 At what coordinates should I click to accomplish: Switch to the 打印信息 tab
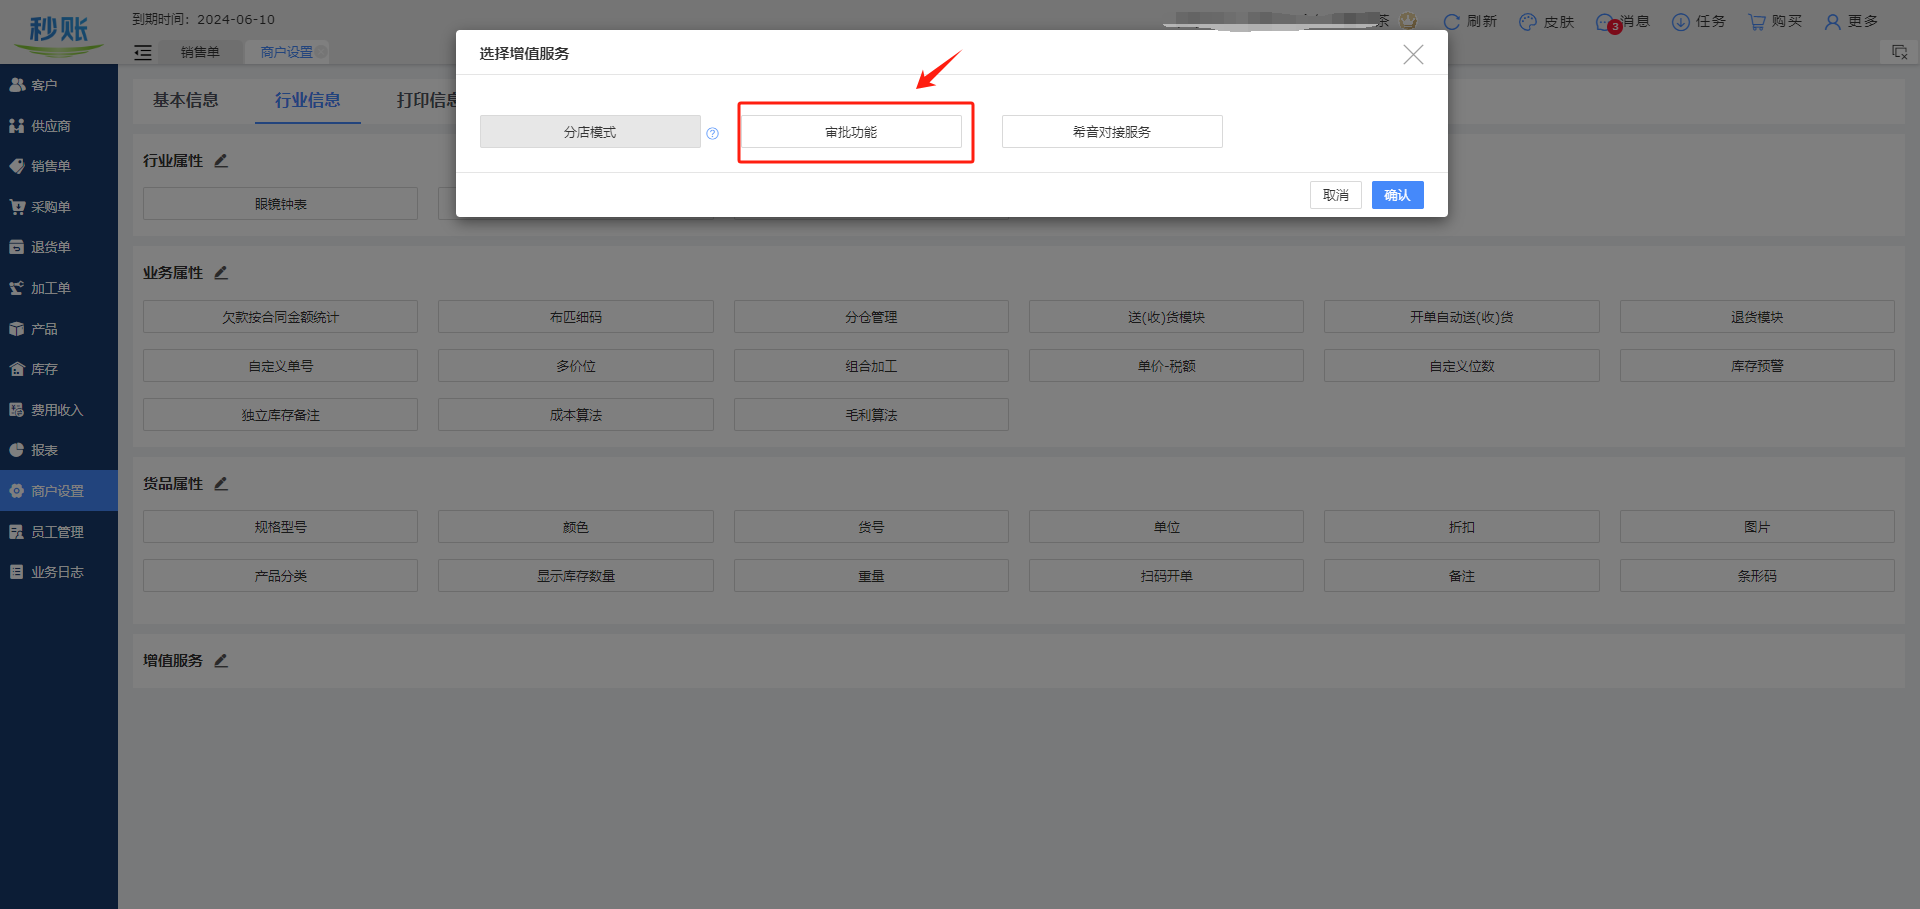[426, 100]
